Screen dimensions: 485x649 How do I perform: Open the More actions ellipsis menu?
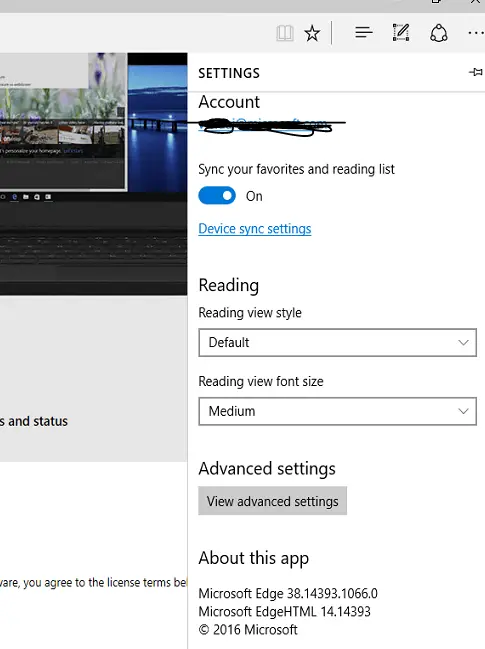coord(476,33)
